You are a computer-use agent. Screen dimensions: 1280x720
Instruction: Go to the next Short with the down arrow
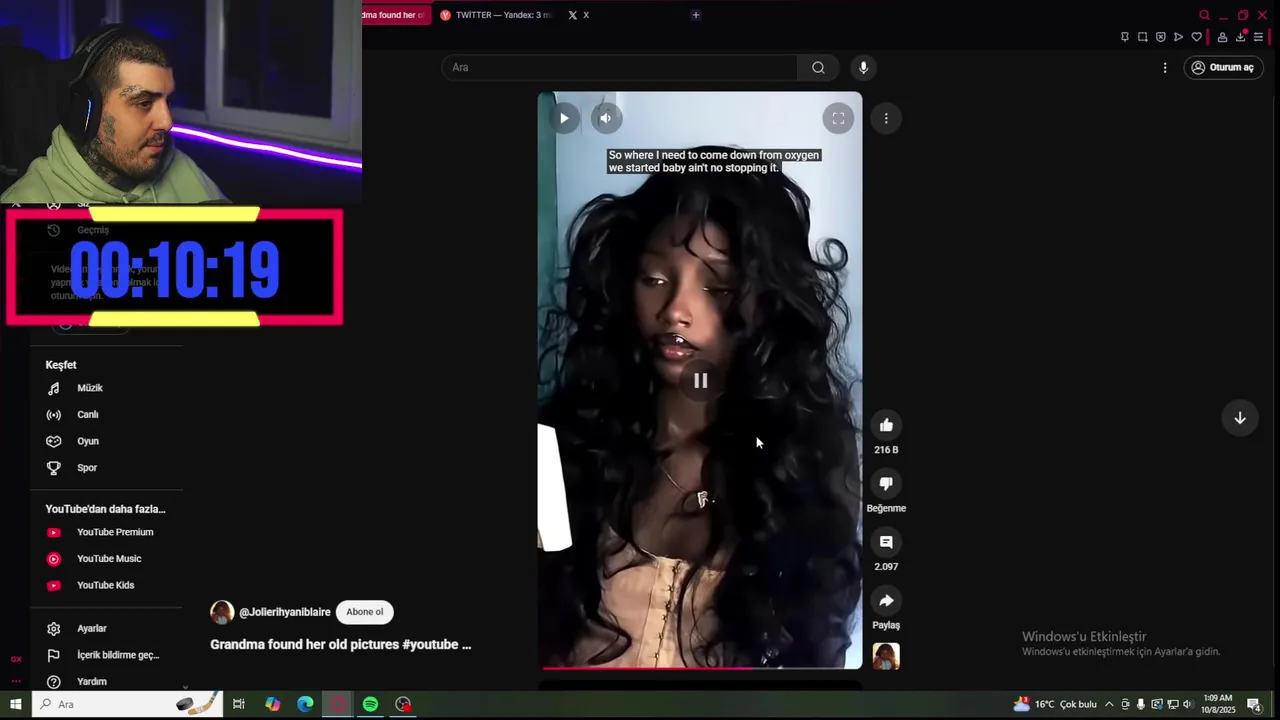pos(1240,418)
